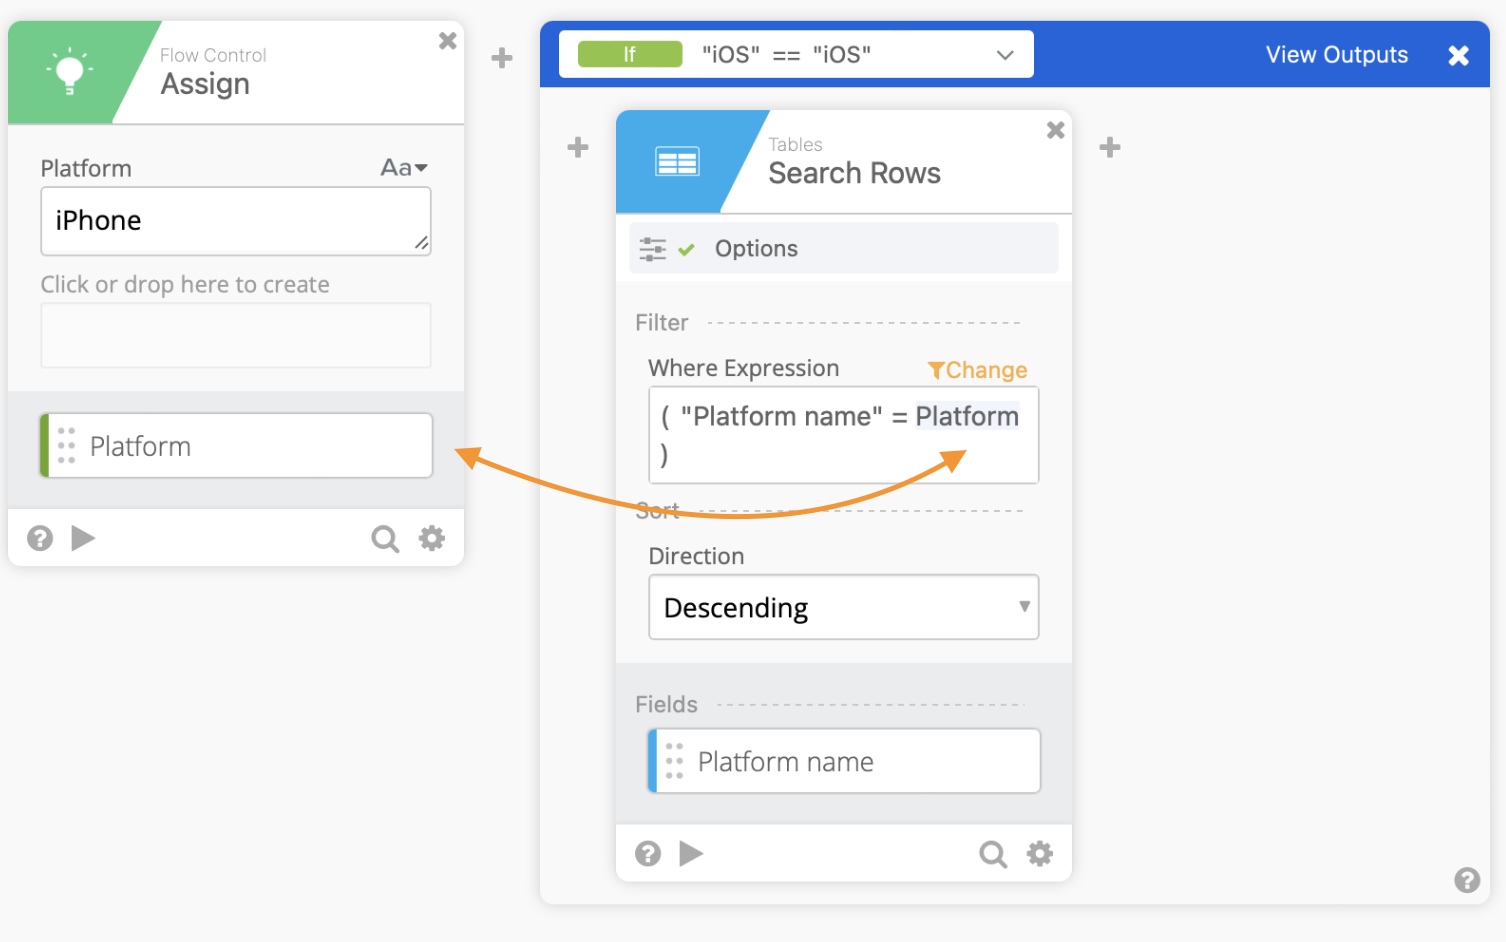Click the Platform value input with iPhone
The height and width of the screenshot is (942, 1506).
pyautogui.click(x=235, y=221)
